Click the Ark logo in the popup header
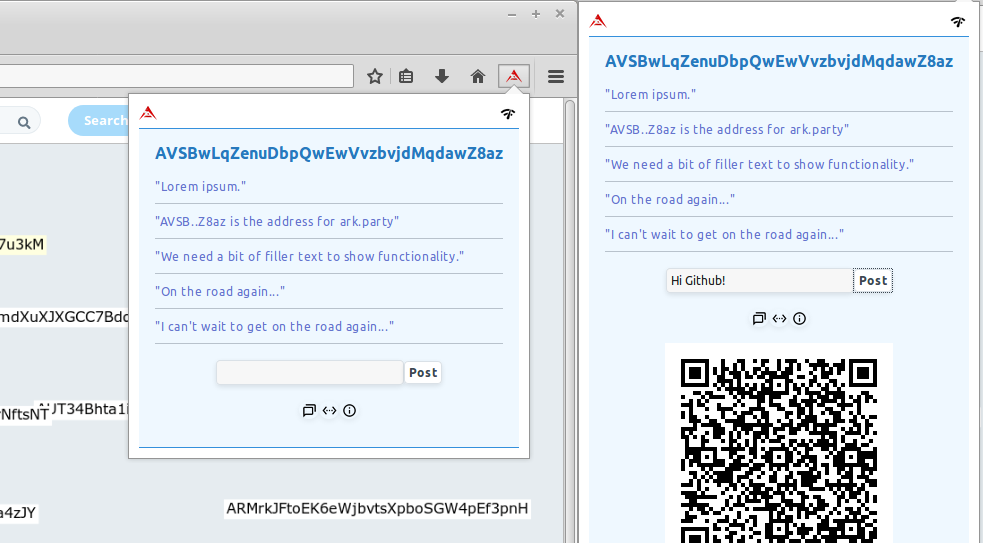The height and width of the screenshot is (543, 983). click(148, 113)
